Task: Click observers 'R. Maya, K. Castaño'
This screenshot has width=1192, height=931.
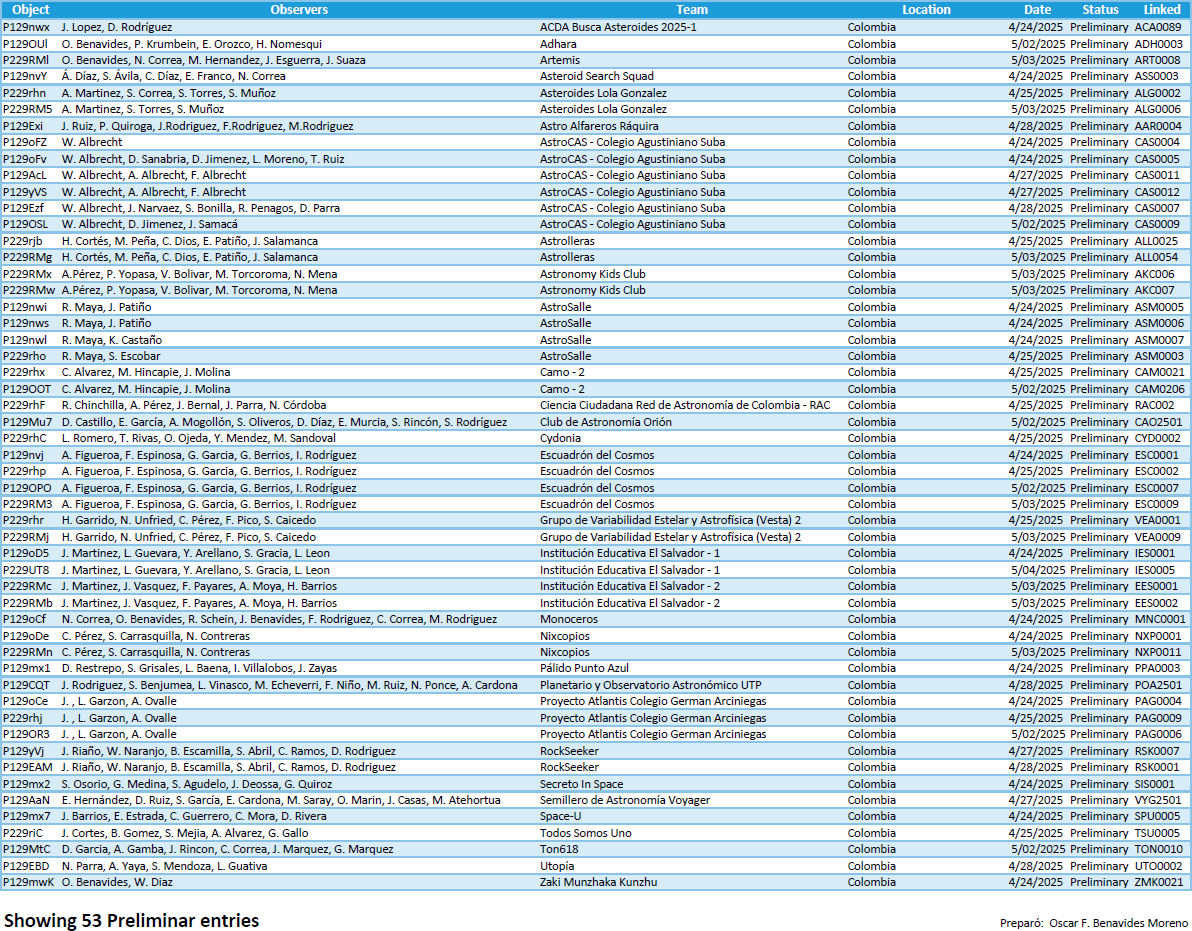Action: [x=112, y=340]
